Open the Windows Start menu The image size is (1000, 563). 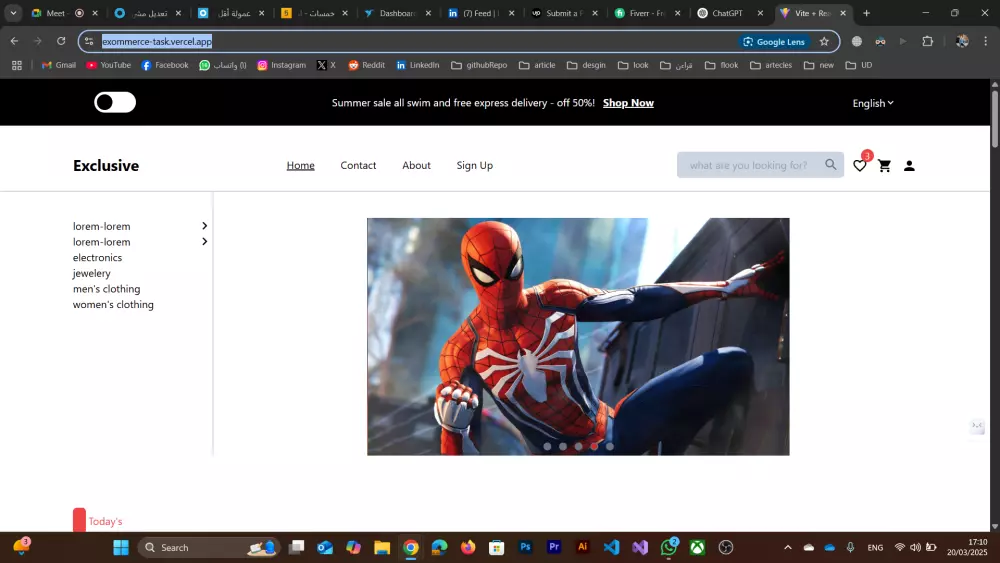tap(121, 547)
